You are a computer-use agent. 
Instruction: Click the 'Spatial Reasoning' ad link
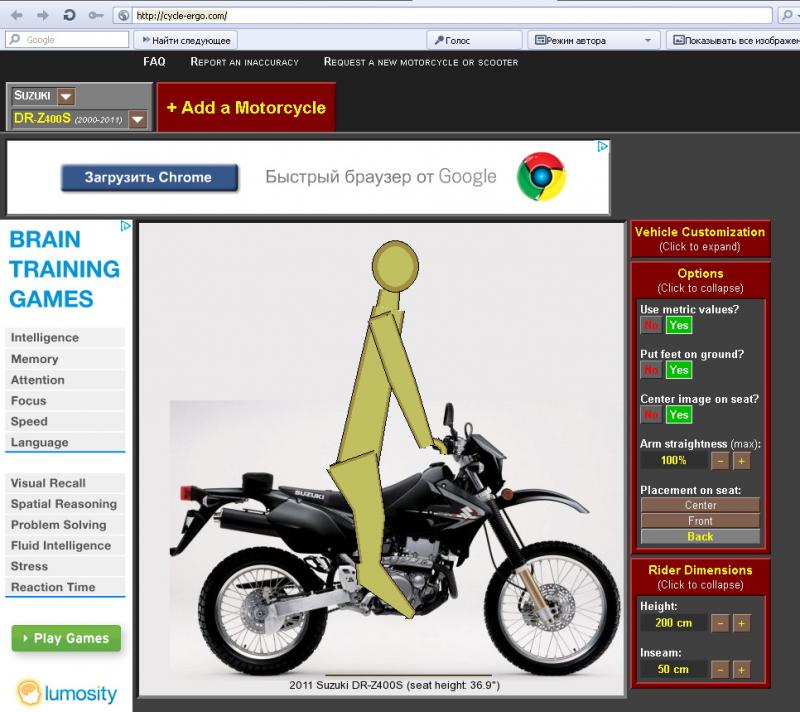pyautogui.click(x=65, y=504)
